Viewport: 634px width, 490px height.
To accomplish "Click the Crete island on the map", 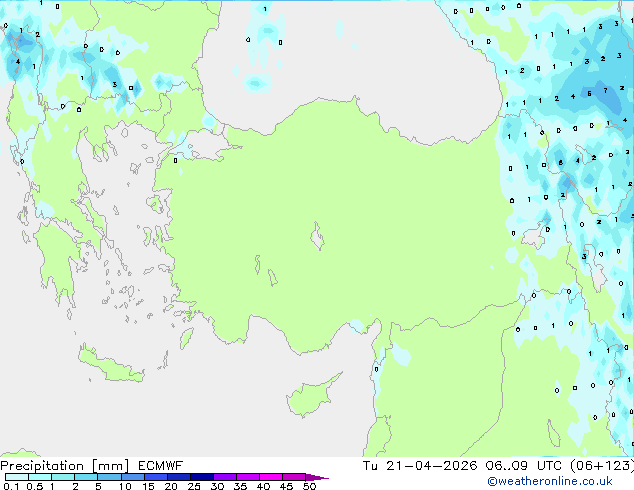I will click(111, 364).
